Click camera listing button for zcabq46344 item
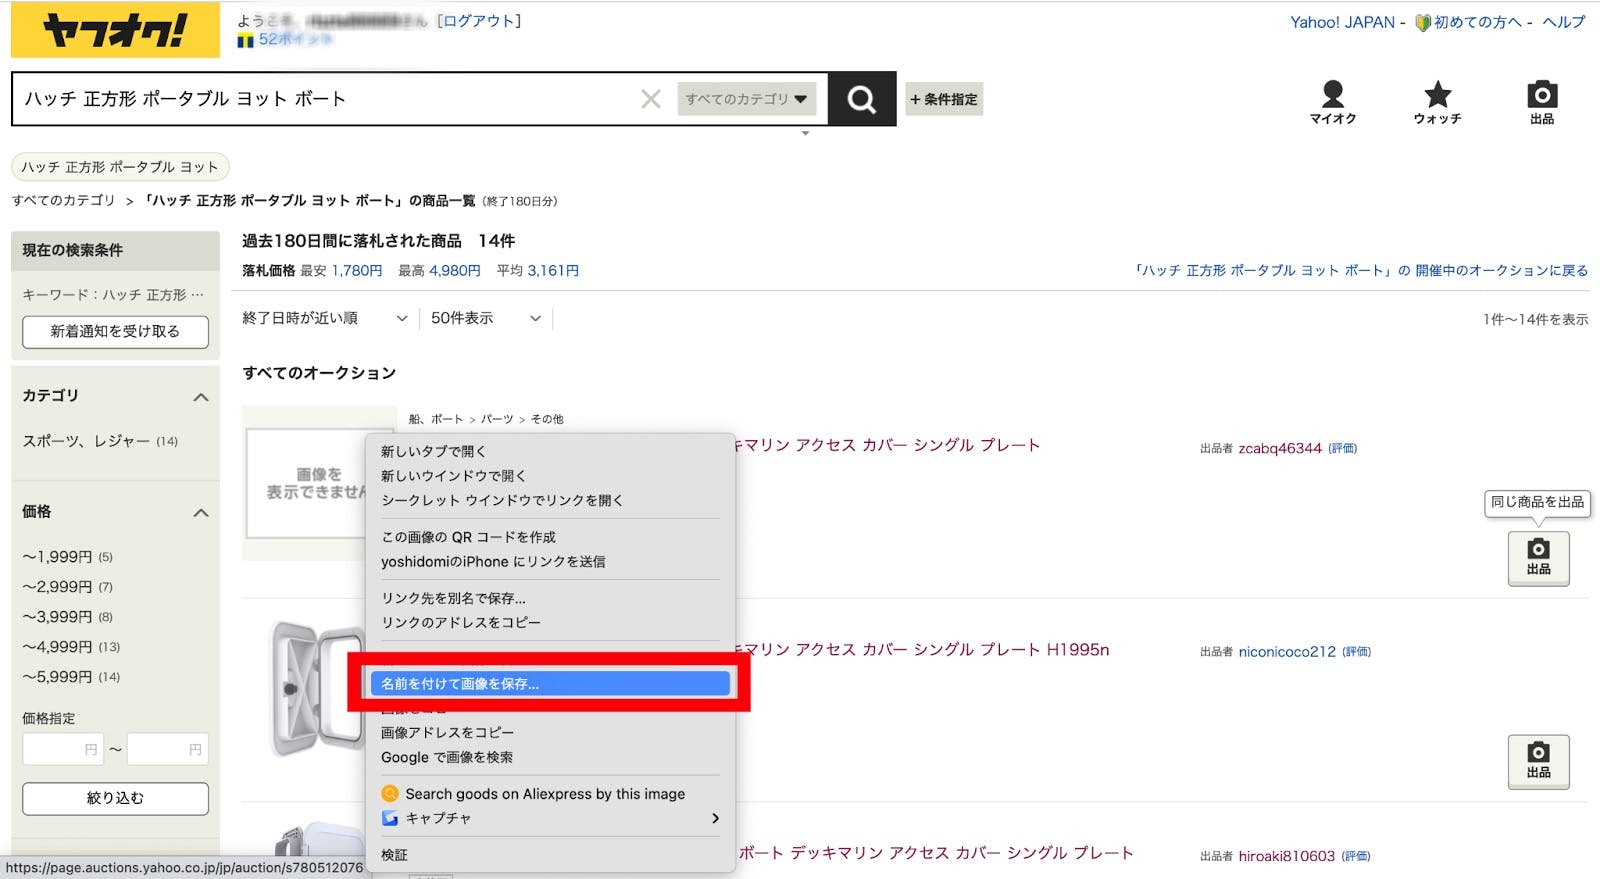 (x=1538, y=557)
